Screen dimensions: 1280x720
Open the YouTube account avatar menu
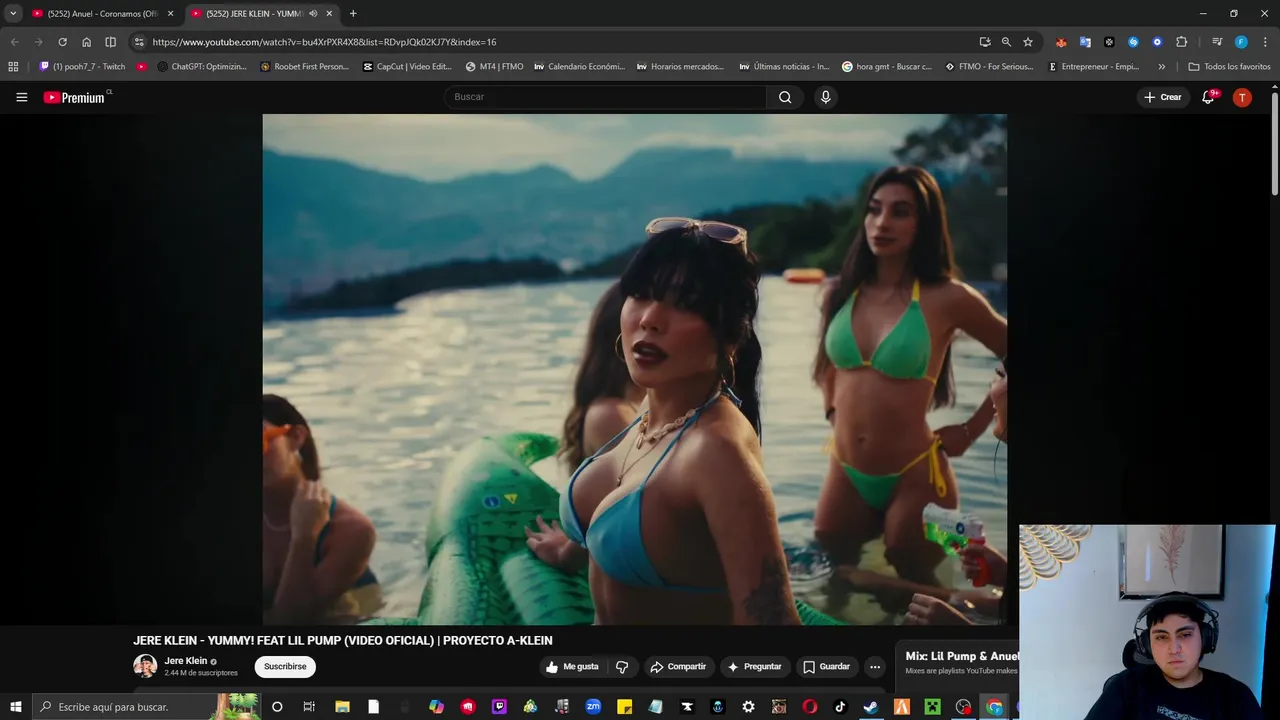coord(1242,97)
